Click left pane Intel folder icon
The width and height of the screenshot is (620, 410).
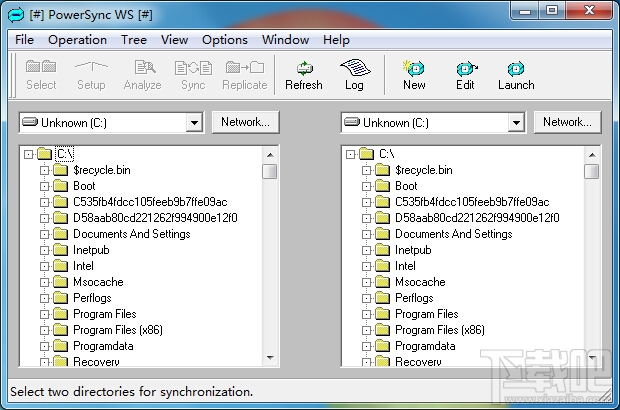pyautogui.click(x=60, y=266)
